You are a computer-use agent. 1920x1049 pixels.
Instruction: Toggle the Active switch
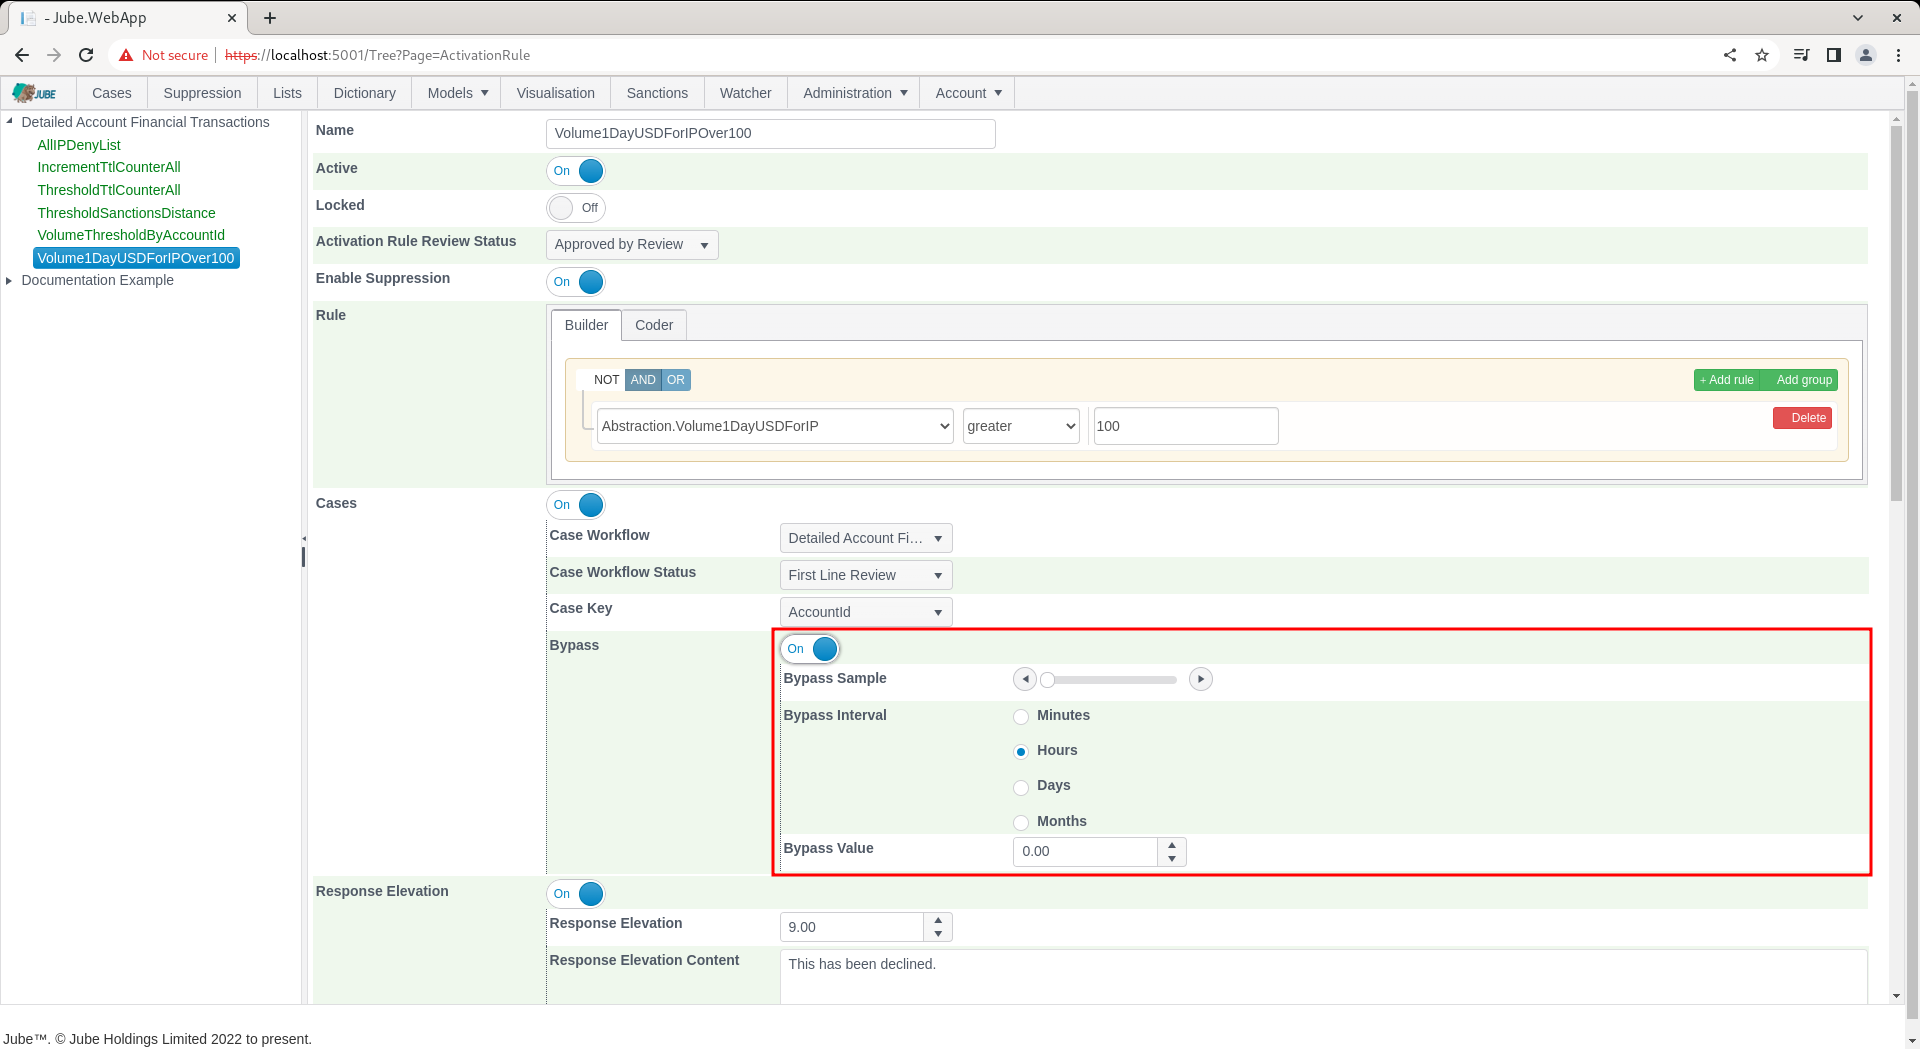577,171
